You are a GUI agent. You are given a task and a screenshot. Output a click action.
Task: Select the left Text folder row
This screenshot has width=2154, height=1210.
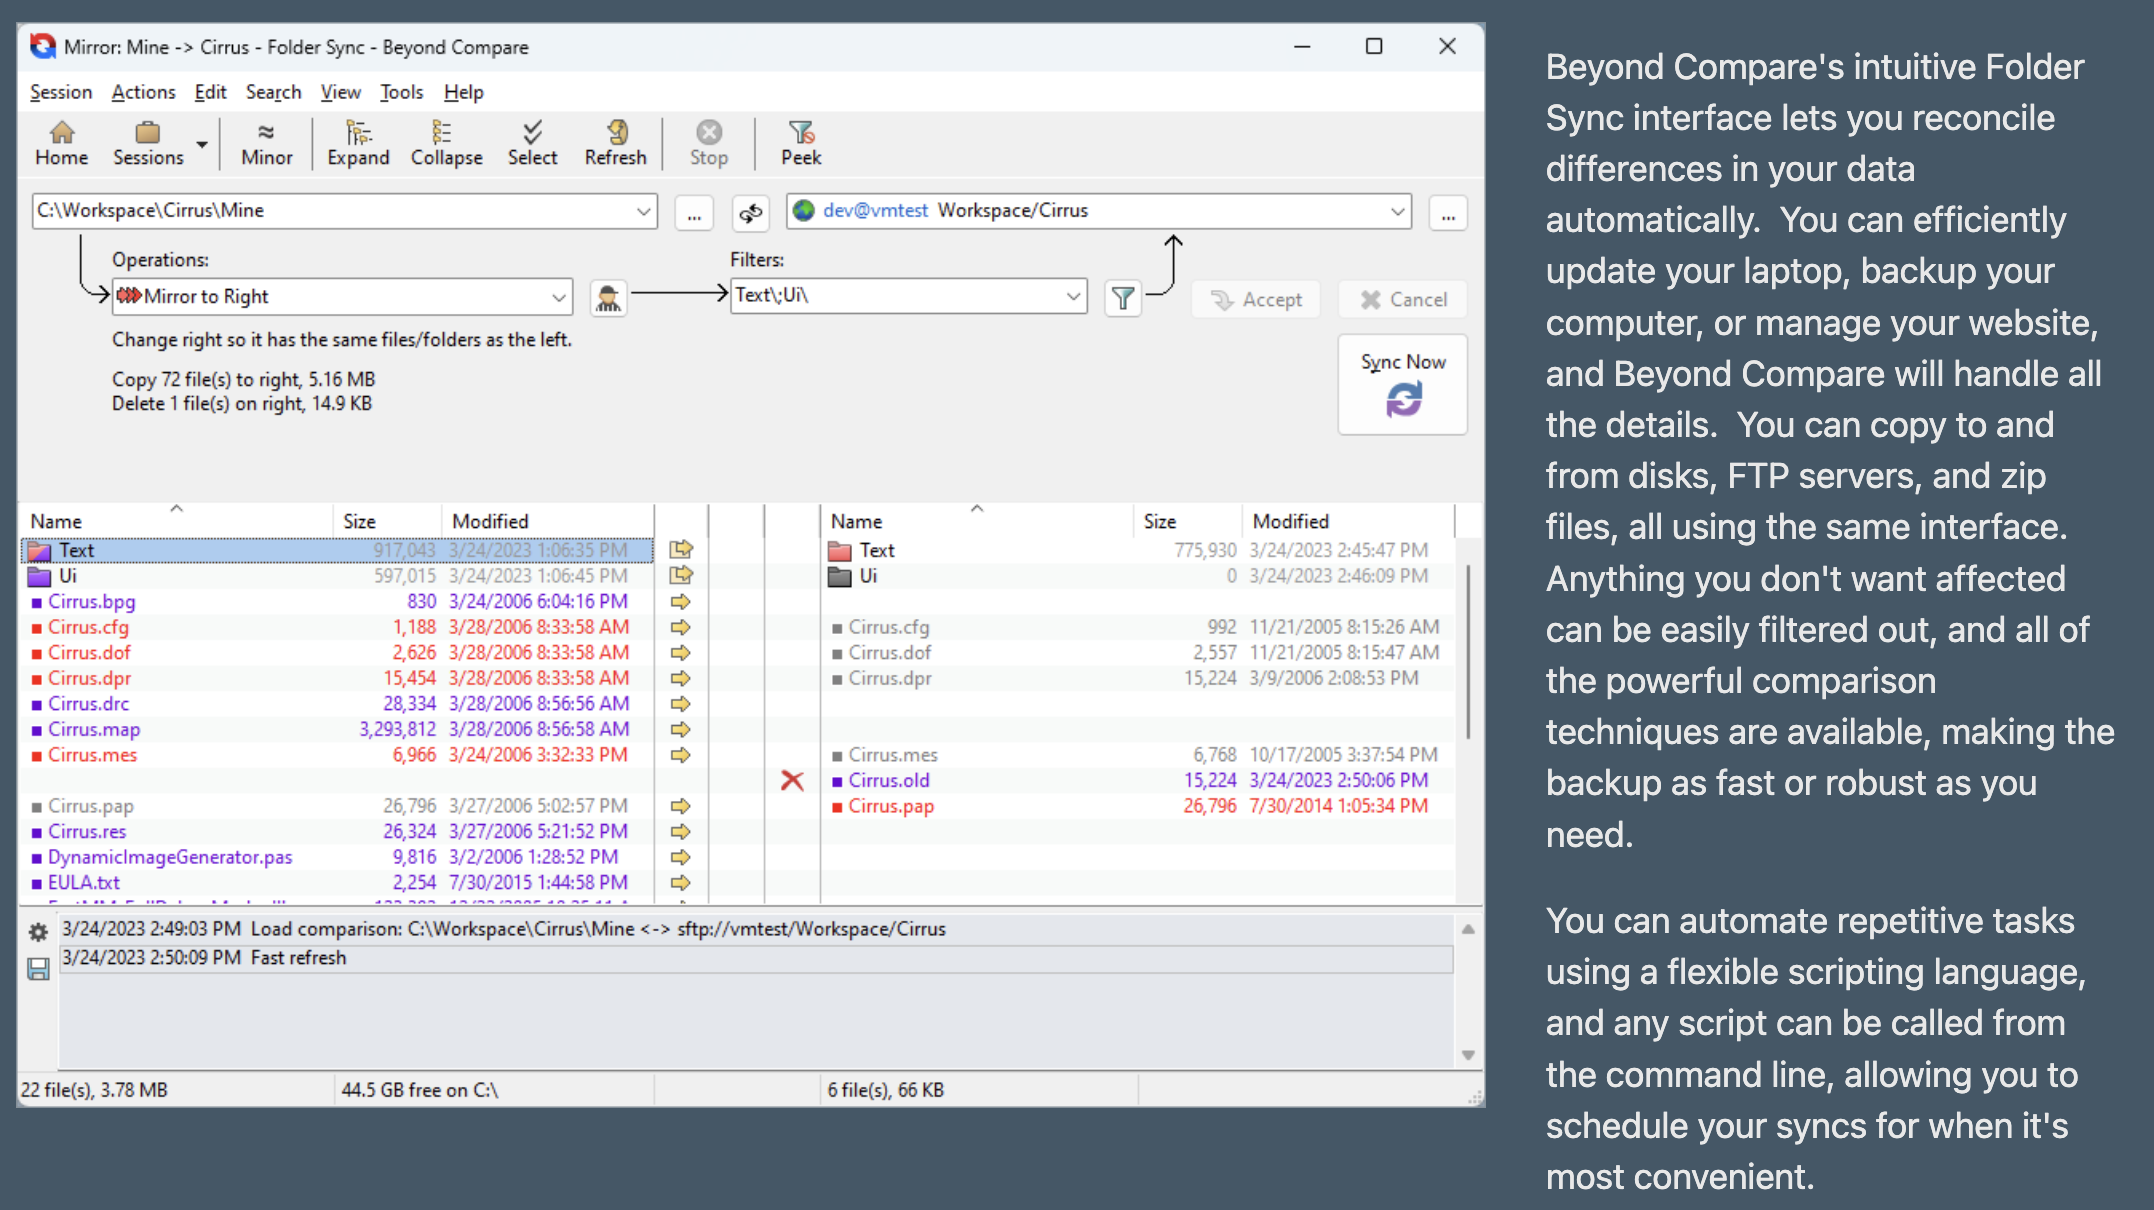337,550
